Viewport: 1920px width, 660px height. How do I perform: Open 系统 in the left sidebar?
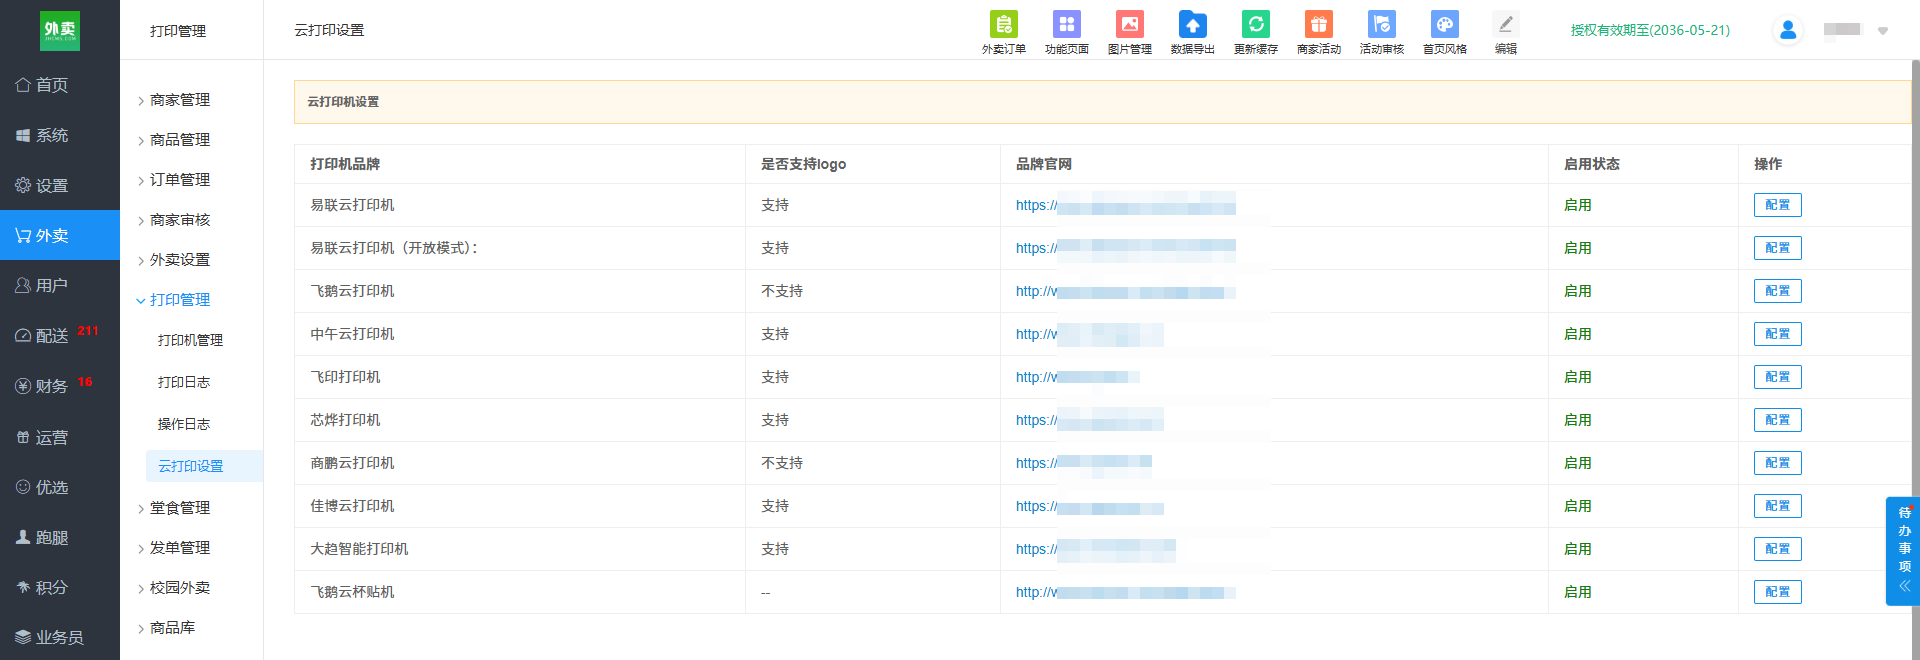[60, 135]
